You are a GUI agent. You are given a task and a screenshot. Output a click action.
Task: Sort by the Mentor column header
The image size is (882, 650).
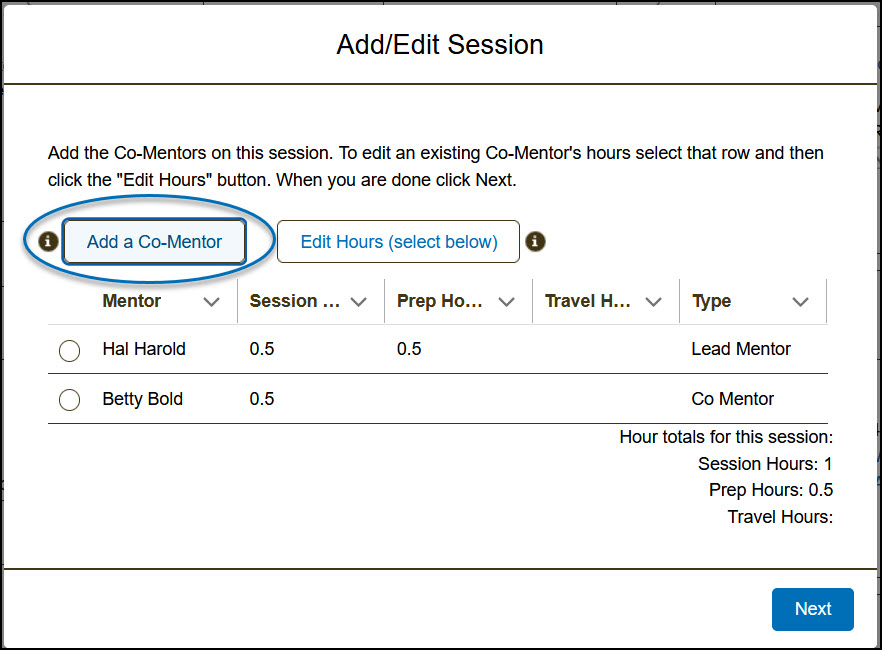(132, 301)
